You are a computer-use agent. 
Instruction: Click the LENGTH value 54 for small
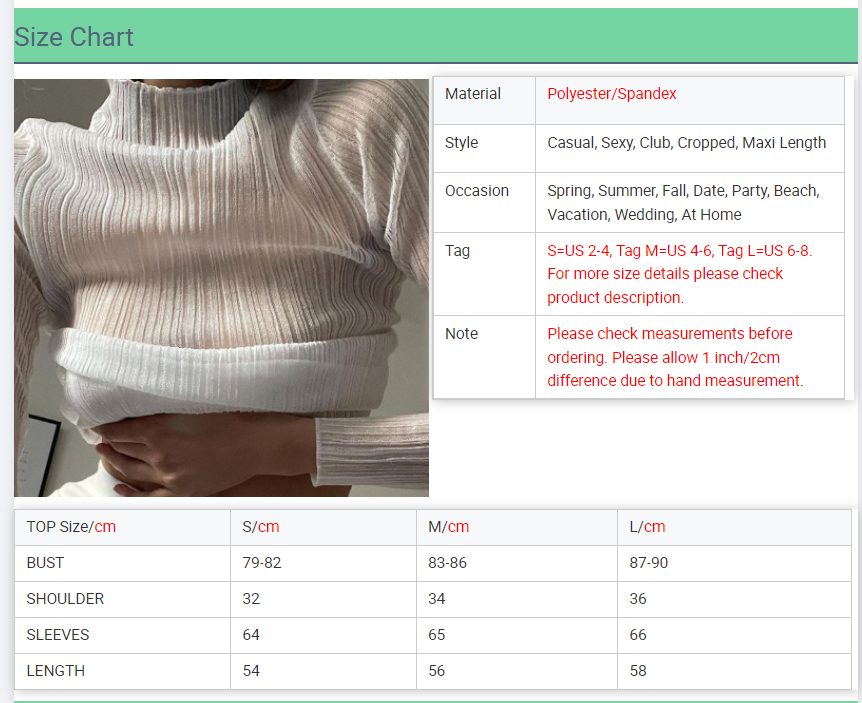click(251, 671)
